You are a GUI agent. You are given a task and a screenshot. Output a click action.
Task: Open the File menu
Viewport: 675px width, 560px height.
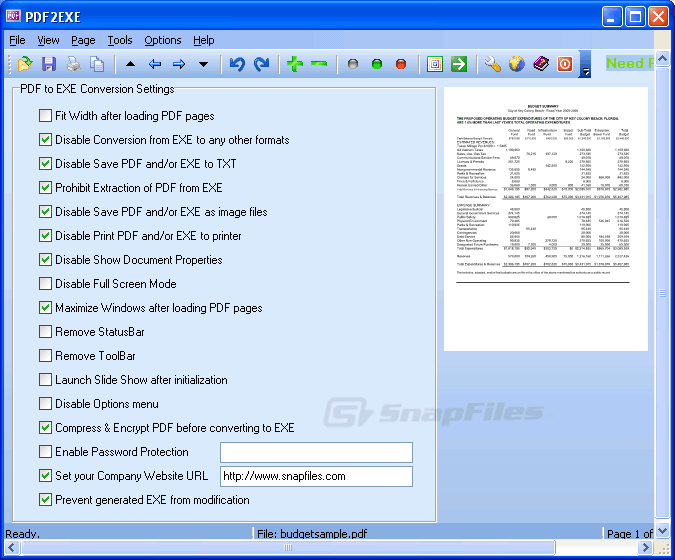click(17, 40)
